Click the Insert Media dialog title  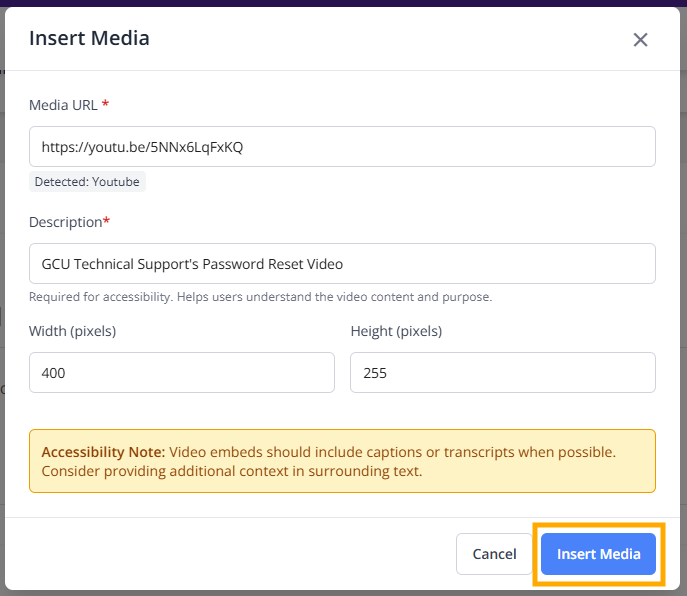pos(89,39)
